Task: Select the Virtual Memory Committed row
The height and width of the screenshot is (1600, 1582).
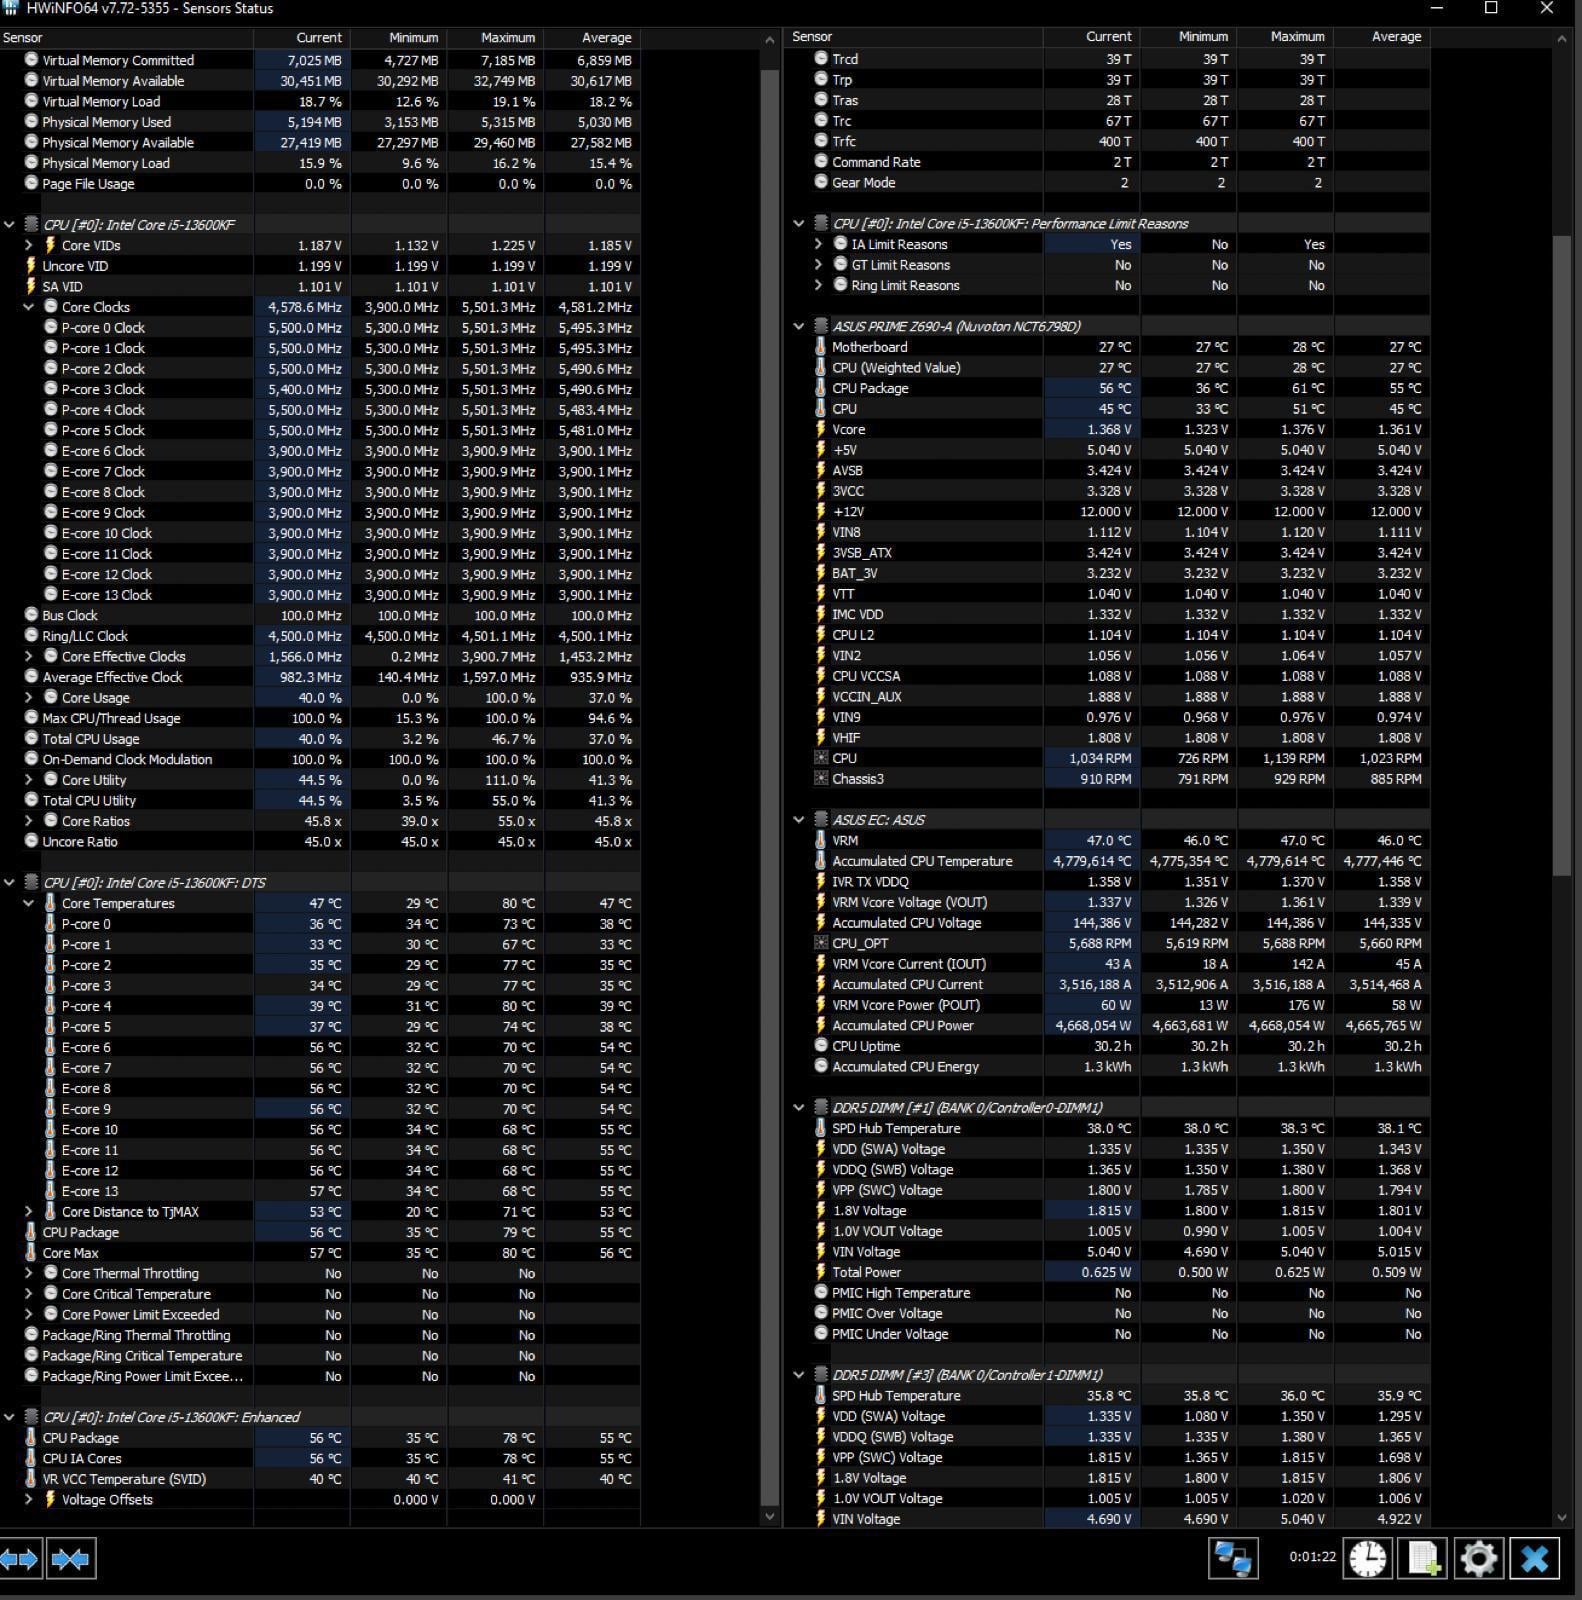Action: [320, 60]
